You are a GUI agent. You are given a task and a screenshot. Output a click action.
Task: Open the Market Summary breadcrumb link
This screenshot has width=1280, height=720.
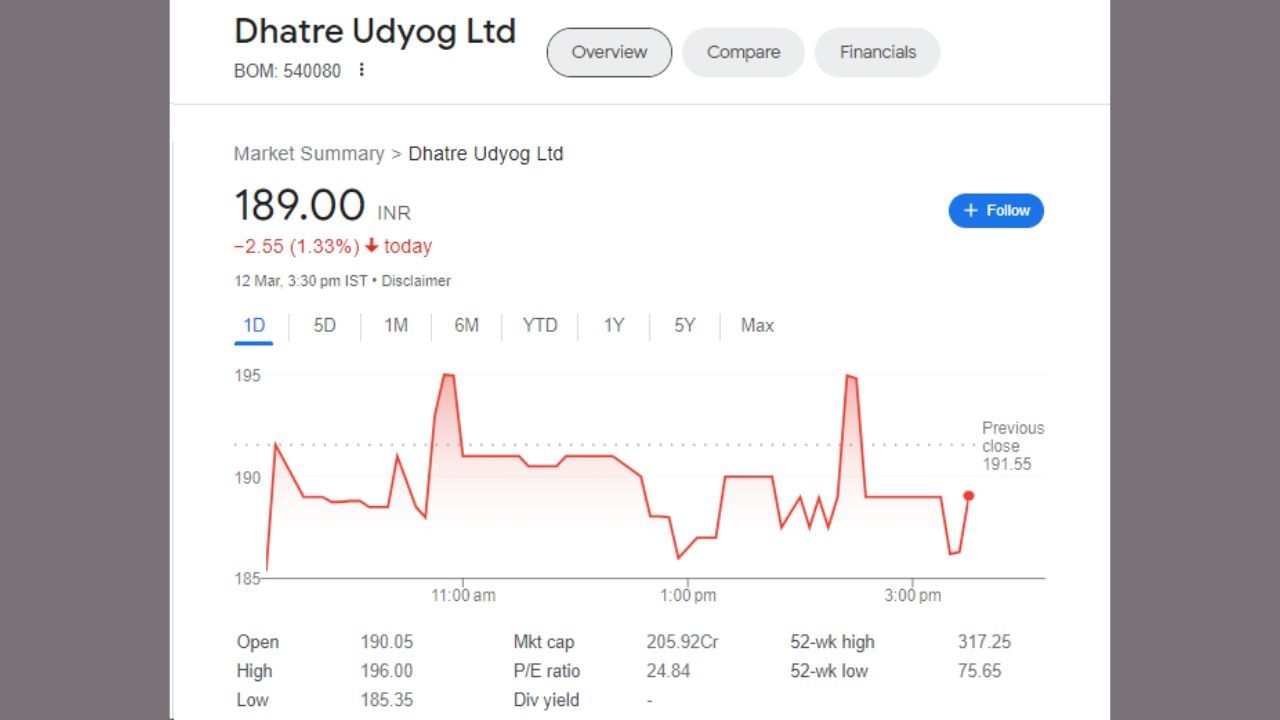click(309, 154)
